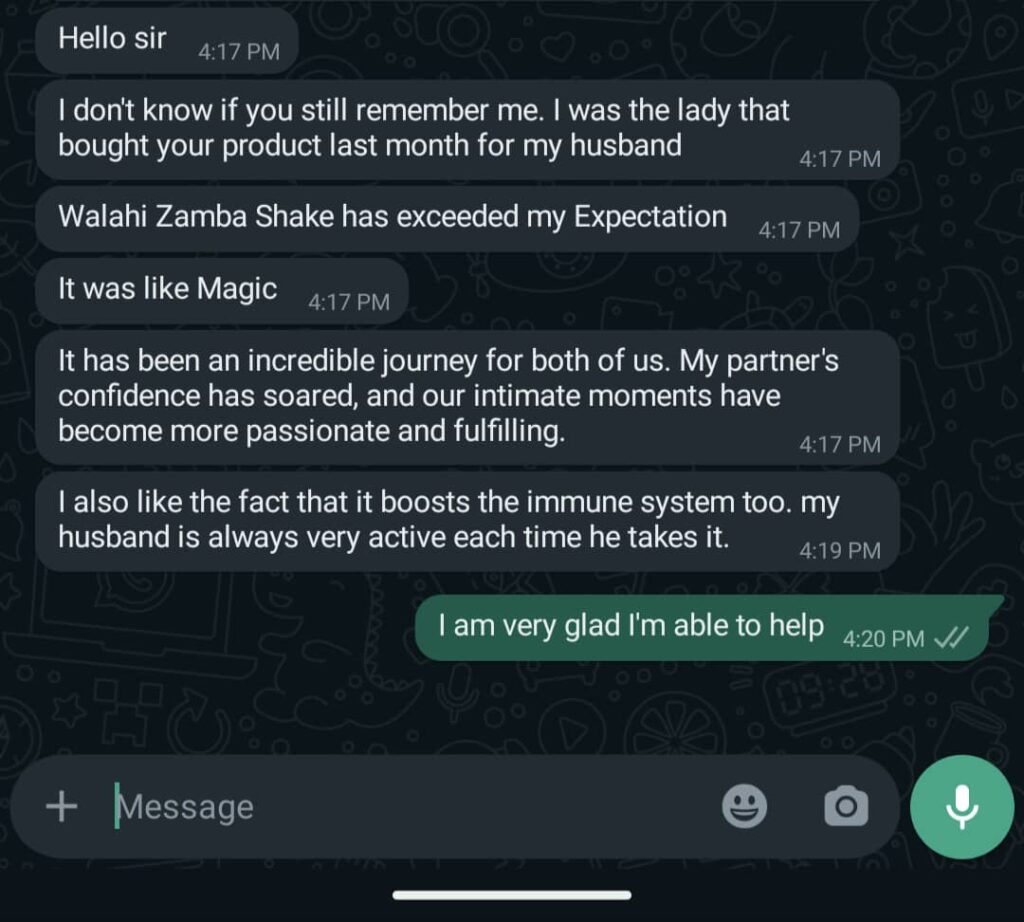Tap the word "Magic" in the message
Viewport: 1024px width, 922px height.
click(236, 289)
